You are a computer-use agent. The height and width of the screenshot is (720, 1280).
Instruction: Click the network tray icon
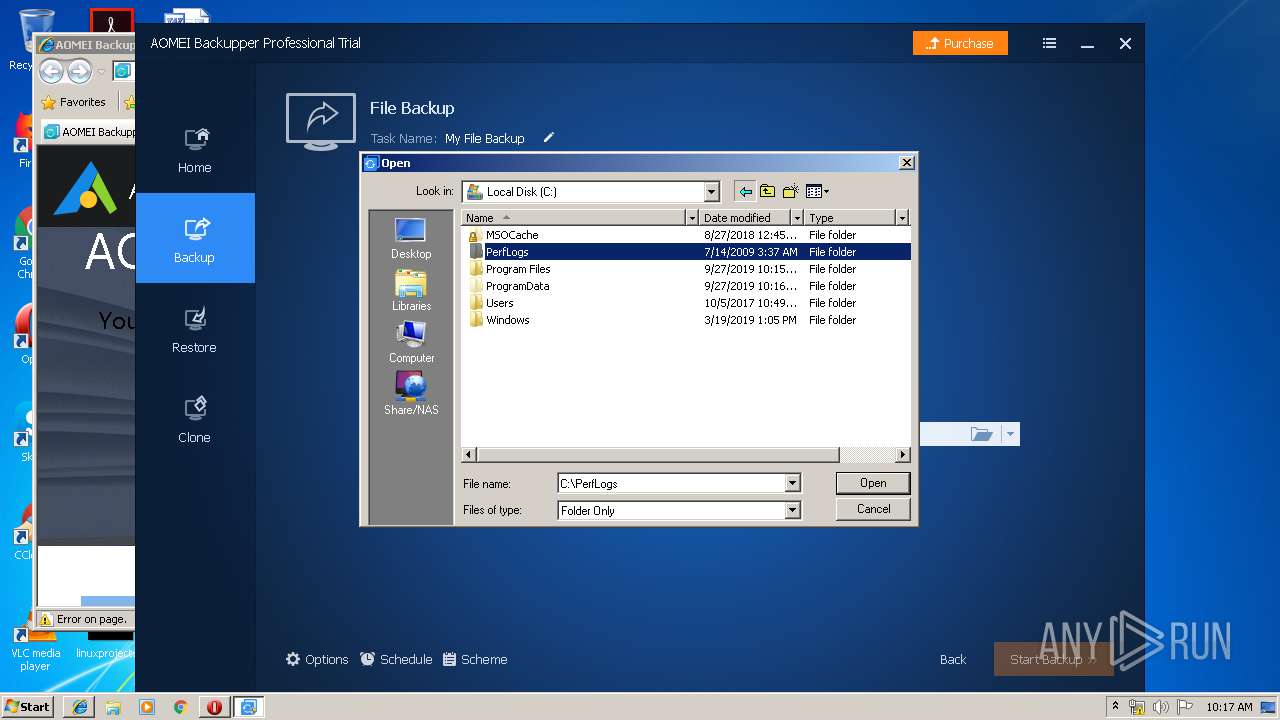coord(1137,707)
